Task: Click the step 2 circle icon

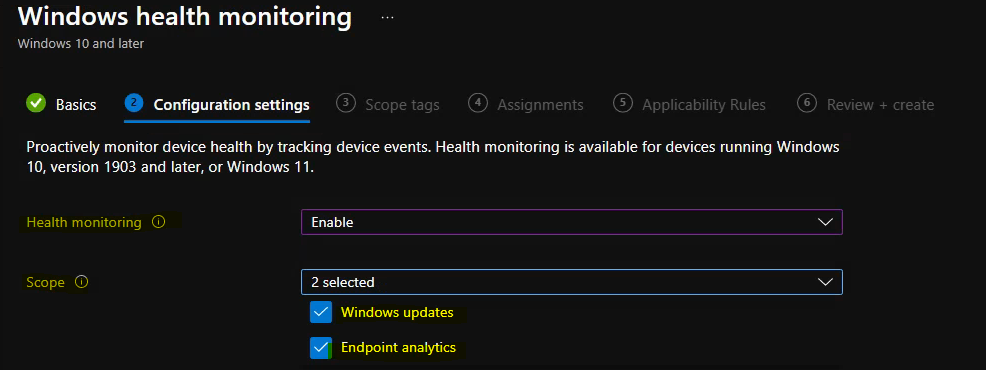Action: point(134,103)
